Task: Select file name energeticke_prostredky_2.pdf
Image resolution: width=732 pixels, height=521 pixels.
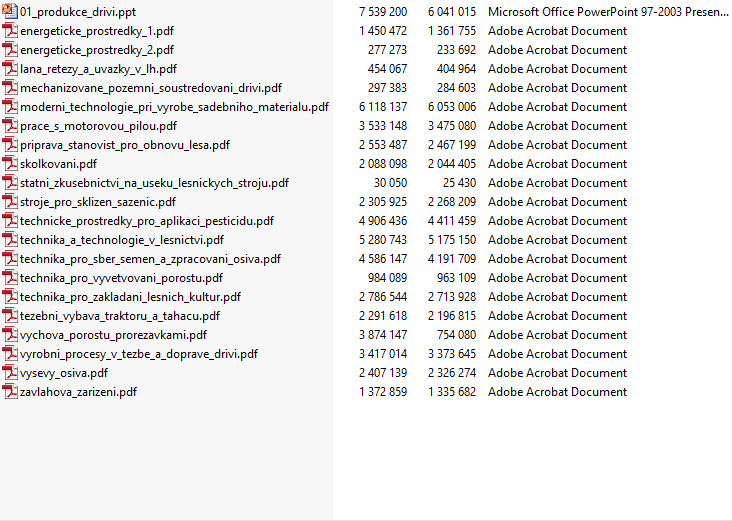Action: [97, 50]
